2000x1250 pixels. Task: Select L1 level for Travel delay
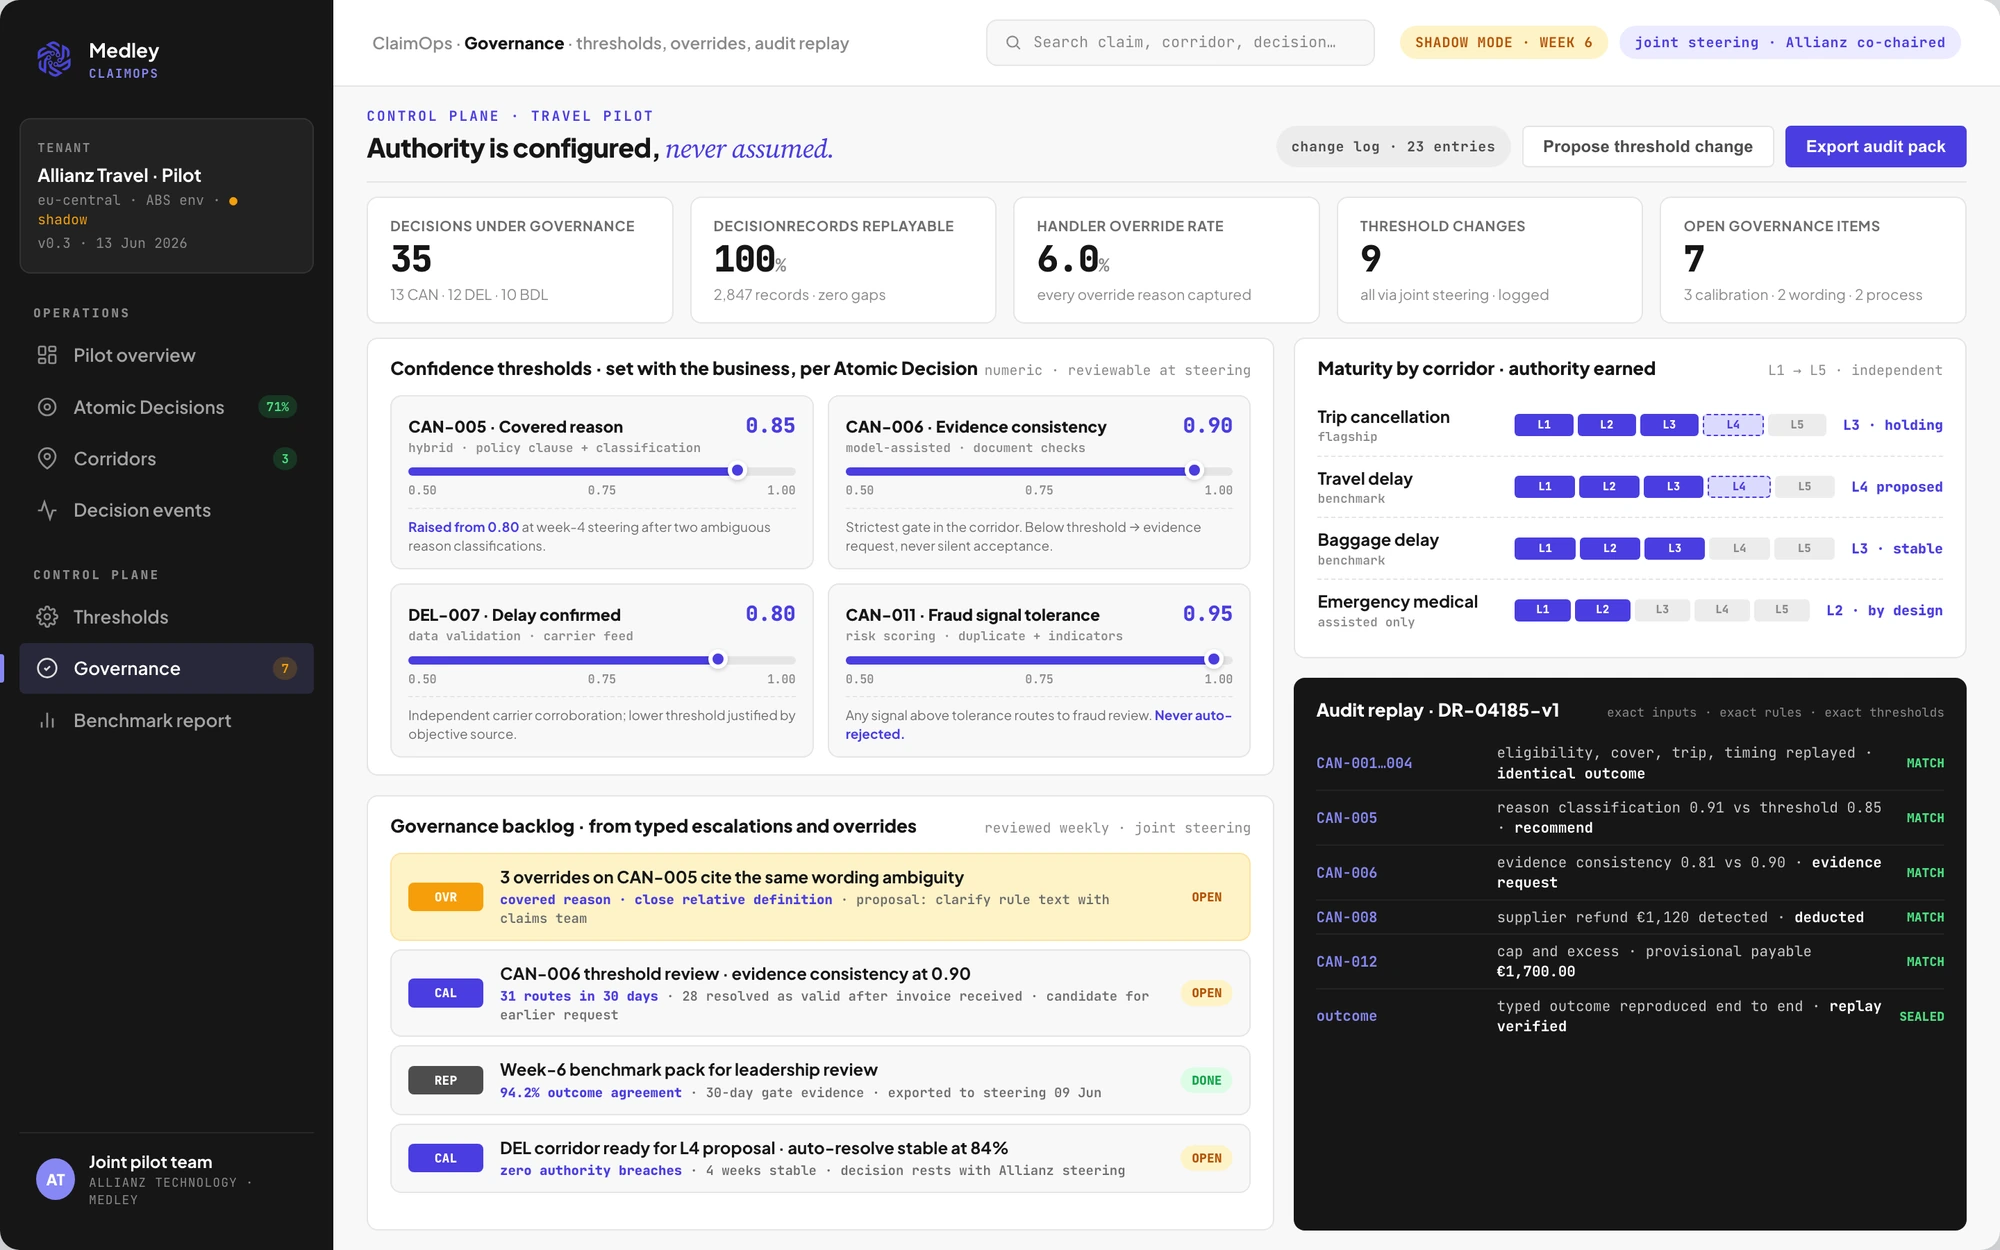pos(1545,487)
